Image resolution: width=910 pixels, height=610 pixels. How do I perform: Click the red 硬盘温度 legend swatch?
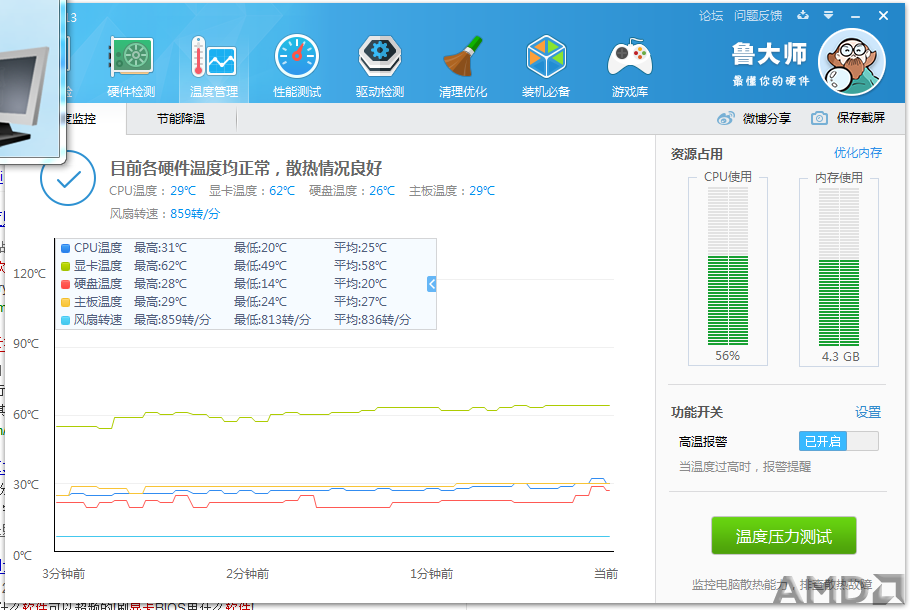point(66,284)
